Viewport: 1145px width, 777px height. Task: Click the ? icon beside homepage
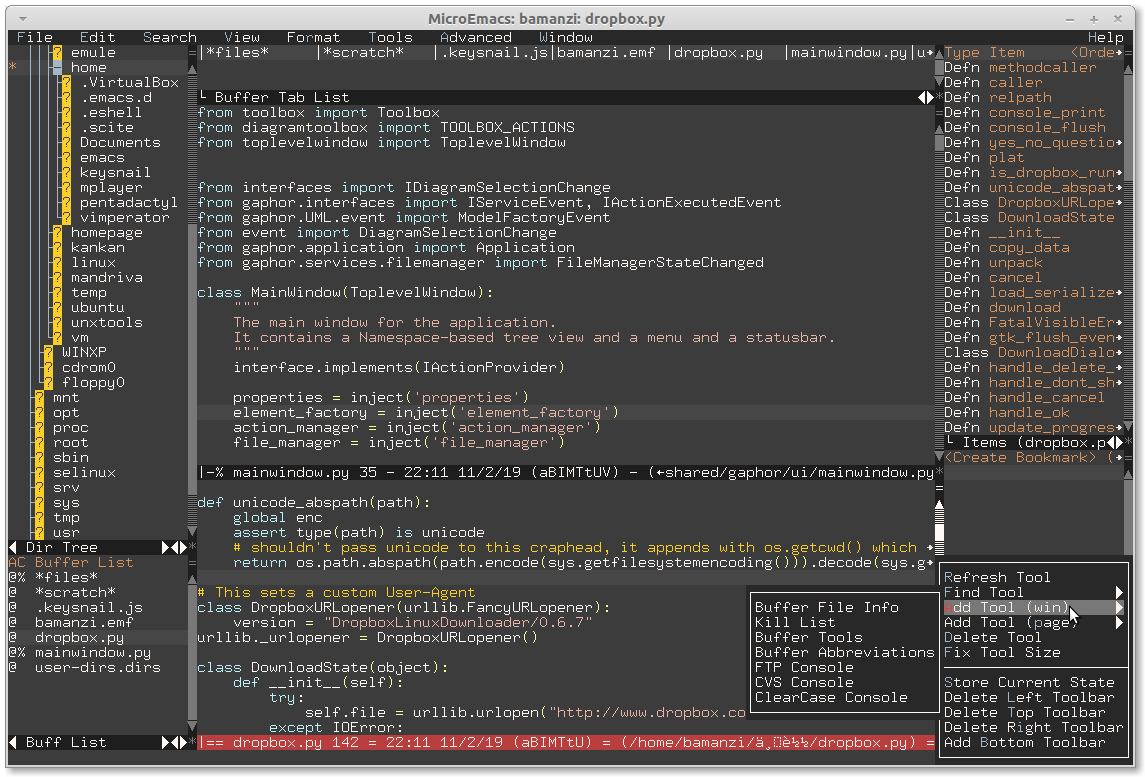pos(58,233)
